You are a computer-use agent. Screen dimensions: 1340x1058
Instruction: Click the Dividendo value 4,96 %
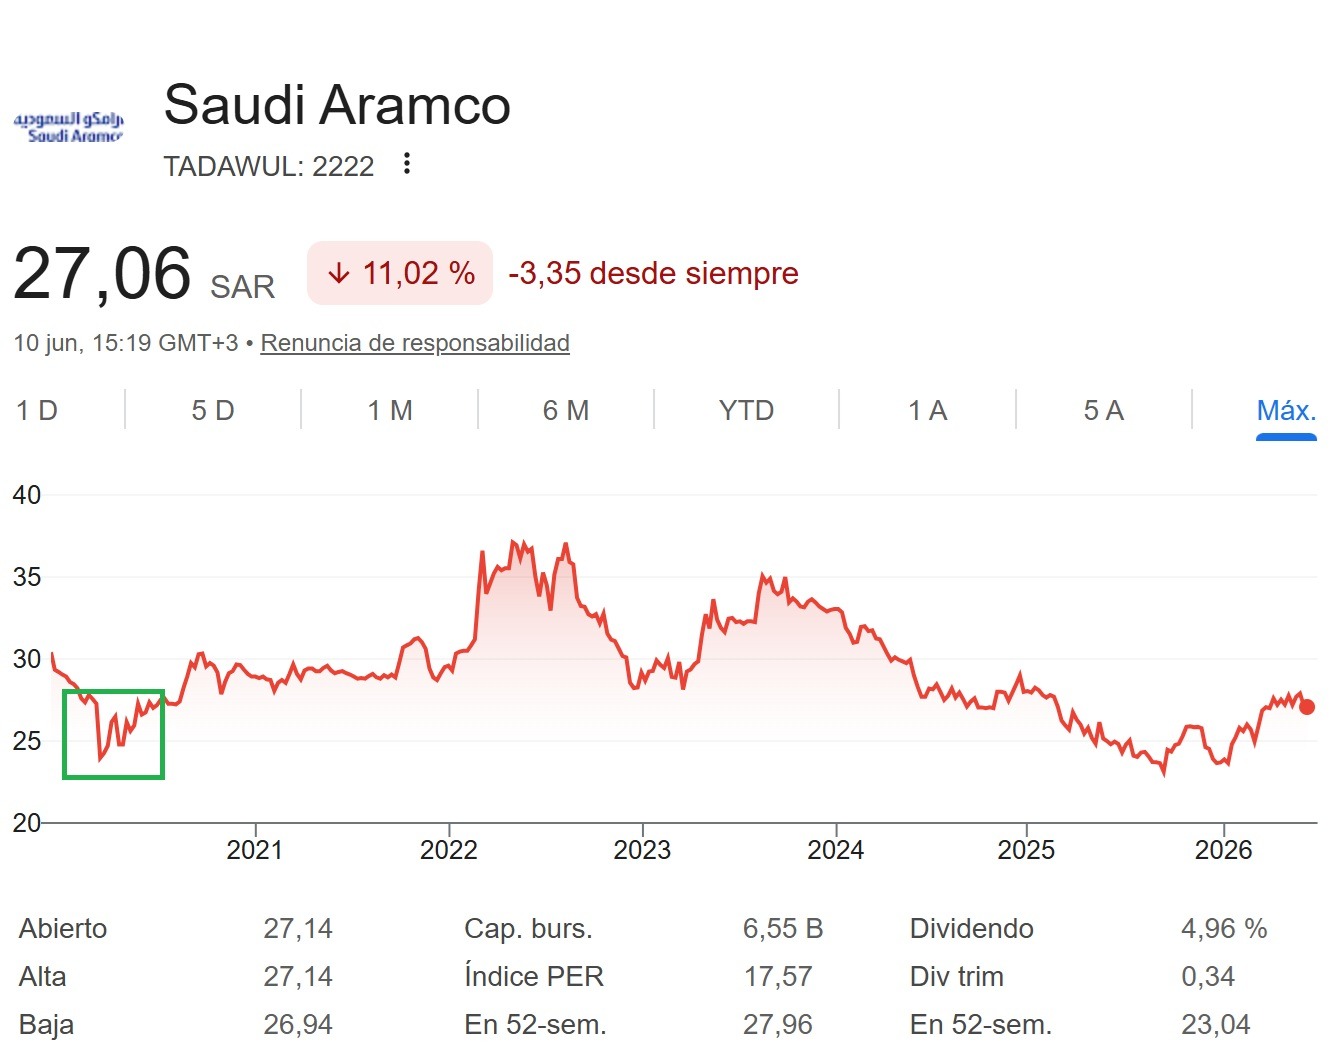pyautogui.click(x=1224, y=929)
